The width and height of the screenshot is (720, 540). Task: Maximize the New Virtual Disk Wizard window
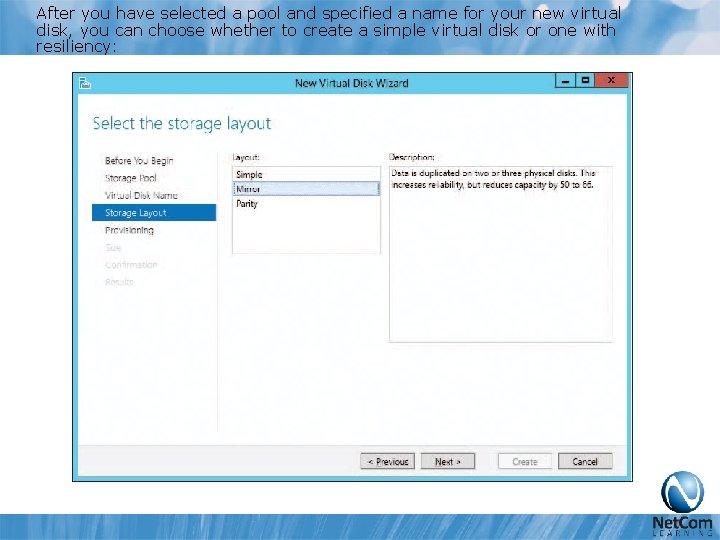(x=585, y=81)
